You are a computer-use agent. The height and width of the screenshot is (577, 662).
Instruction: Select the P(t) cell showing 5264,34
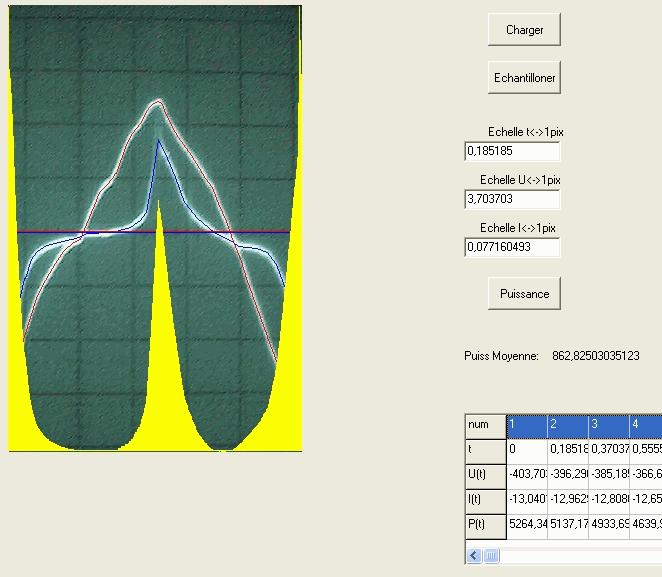pyautogui.click(x=526, y=524)
